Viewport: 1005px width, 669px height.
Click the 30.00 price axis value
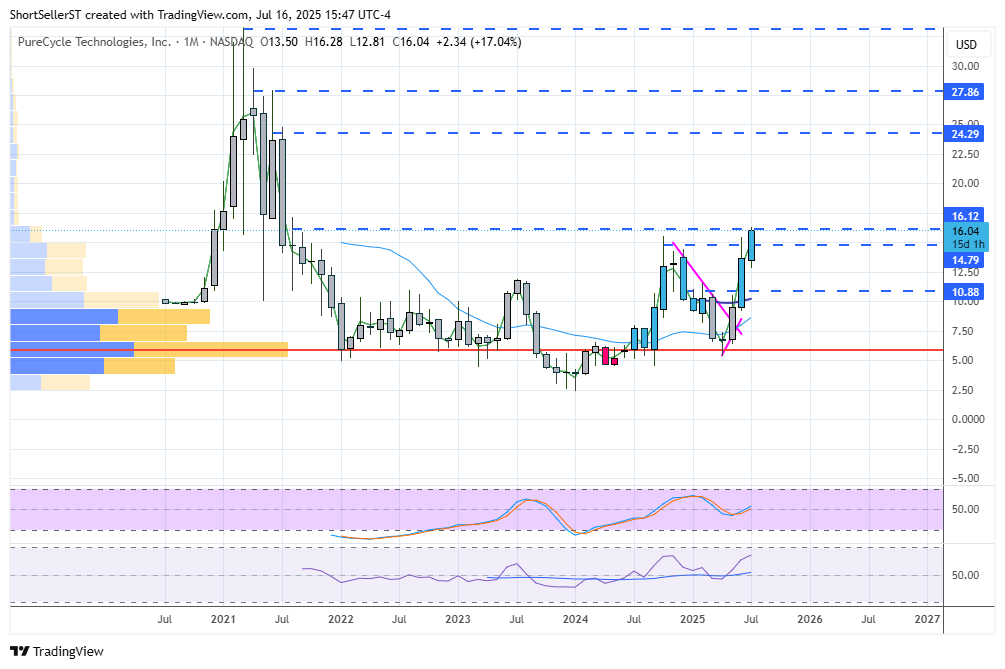coord(965,66)
